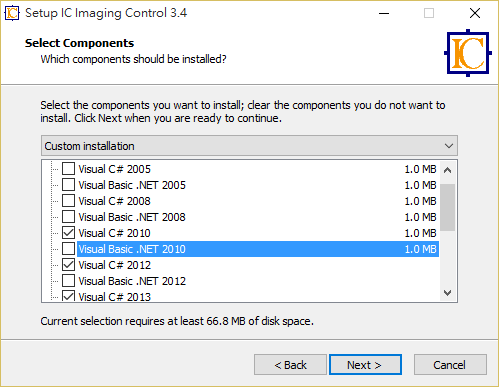Click the dropdown chevron arrow of installation type
The image size is (499, 387).
(x=449, y=146)
